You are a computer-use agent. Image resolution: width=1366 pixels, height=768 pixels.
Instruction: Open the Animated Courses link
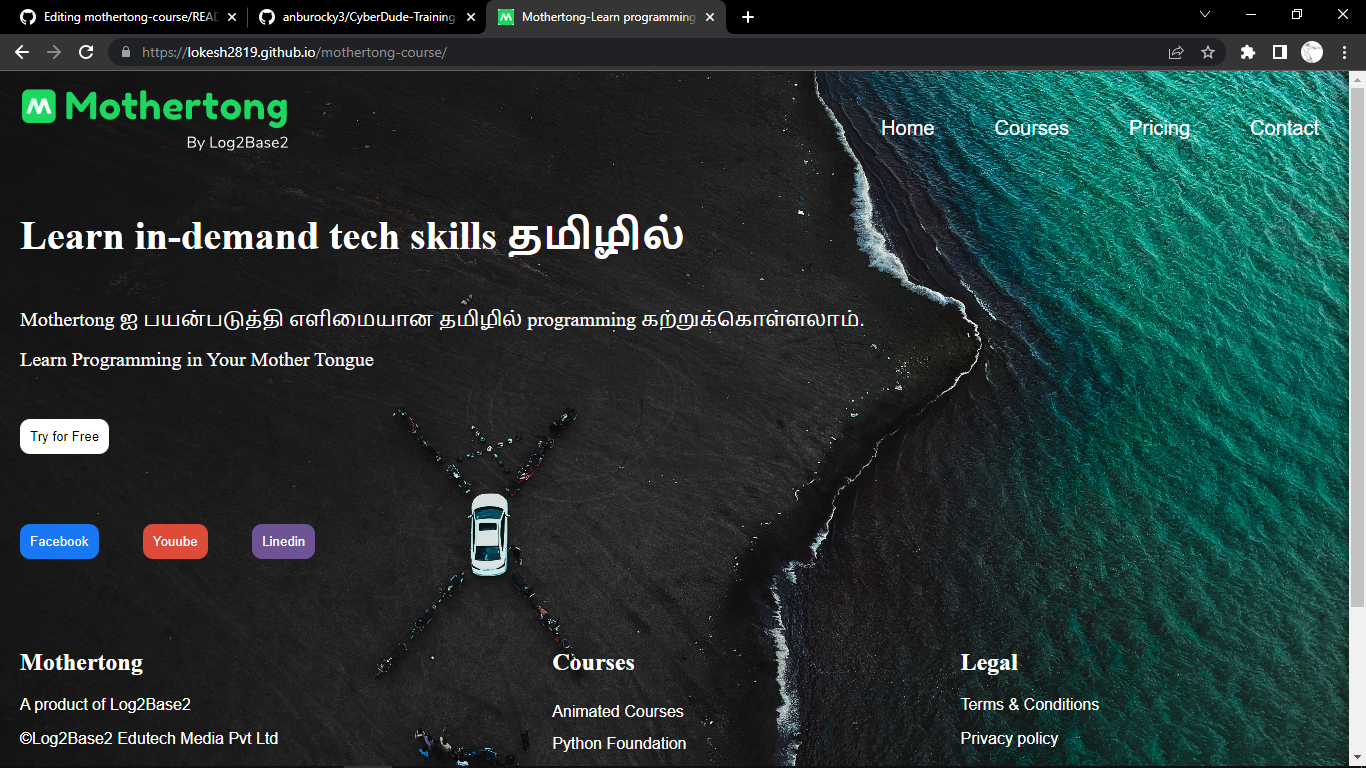[x=618, y=711]
